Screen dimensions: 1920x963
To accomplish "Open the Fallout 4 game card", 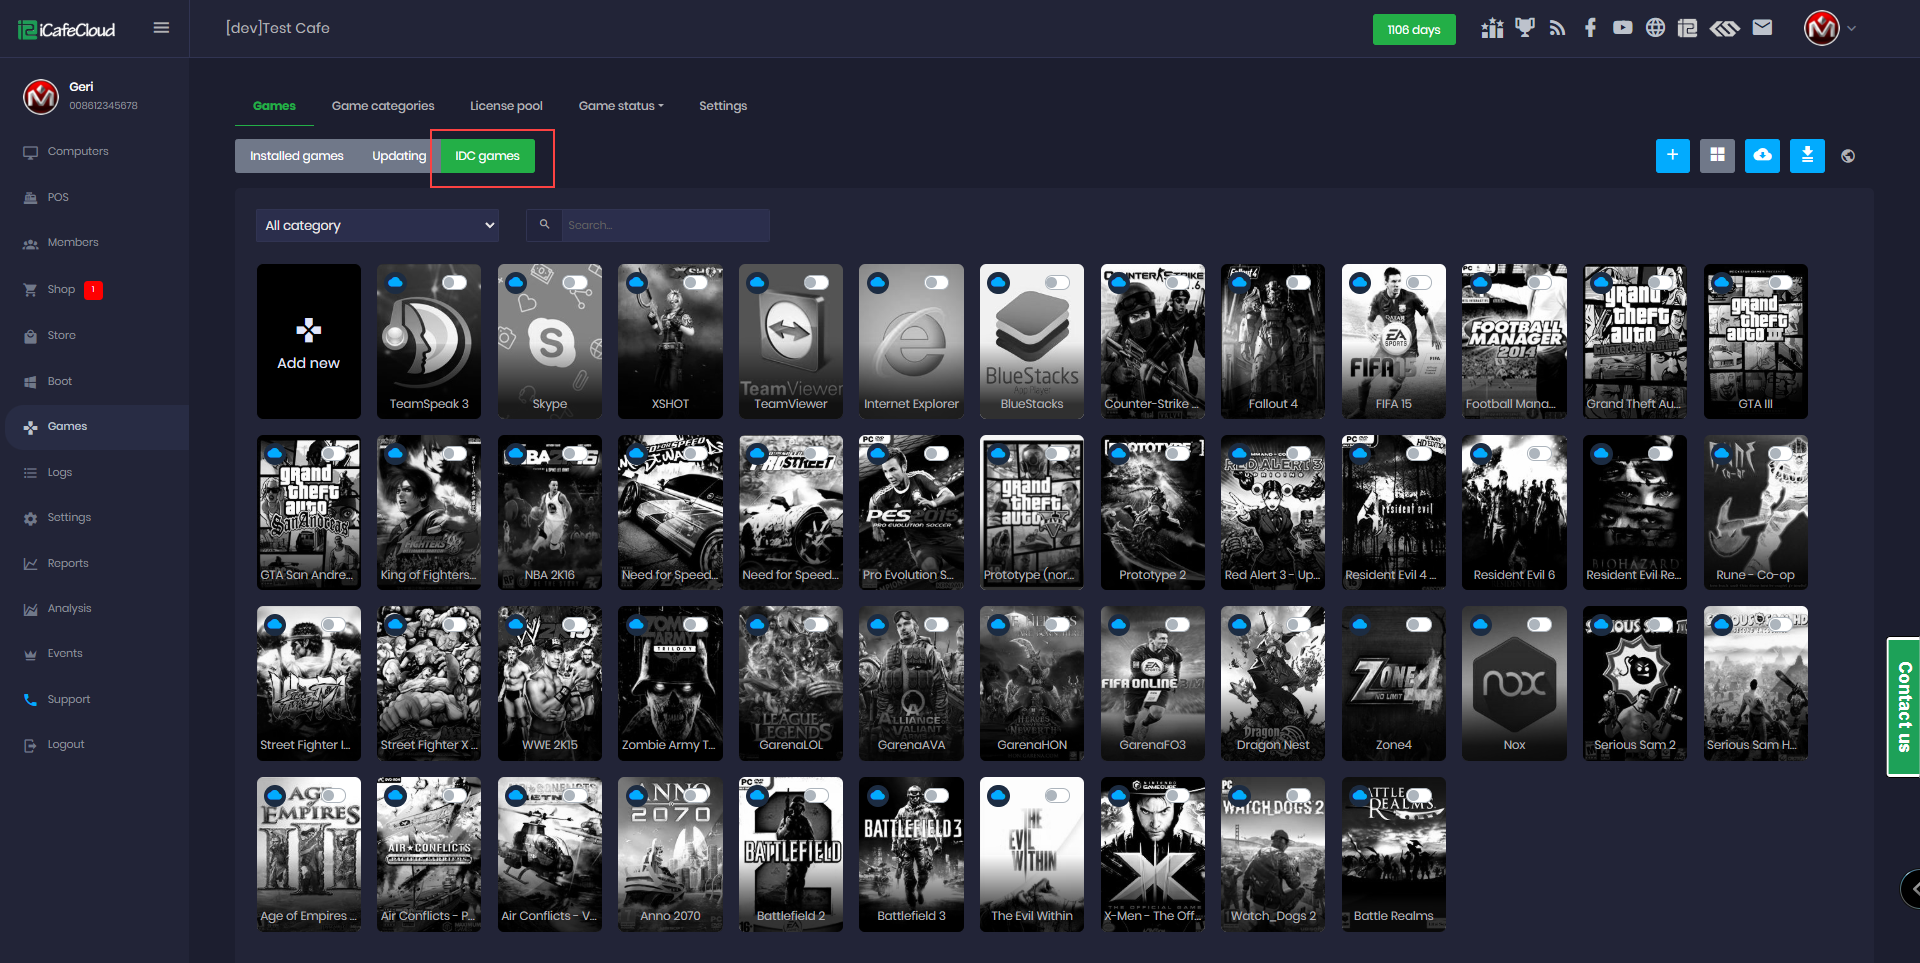I will tap(1273, 341).
